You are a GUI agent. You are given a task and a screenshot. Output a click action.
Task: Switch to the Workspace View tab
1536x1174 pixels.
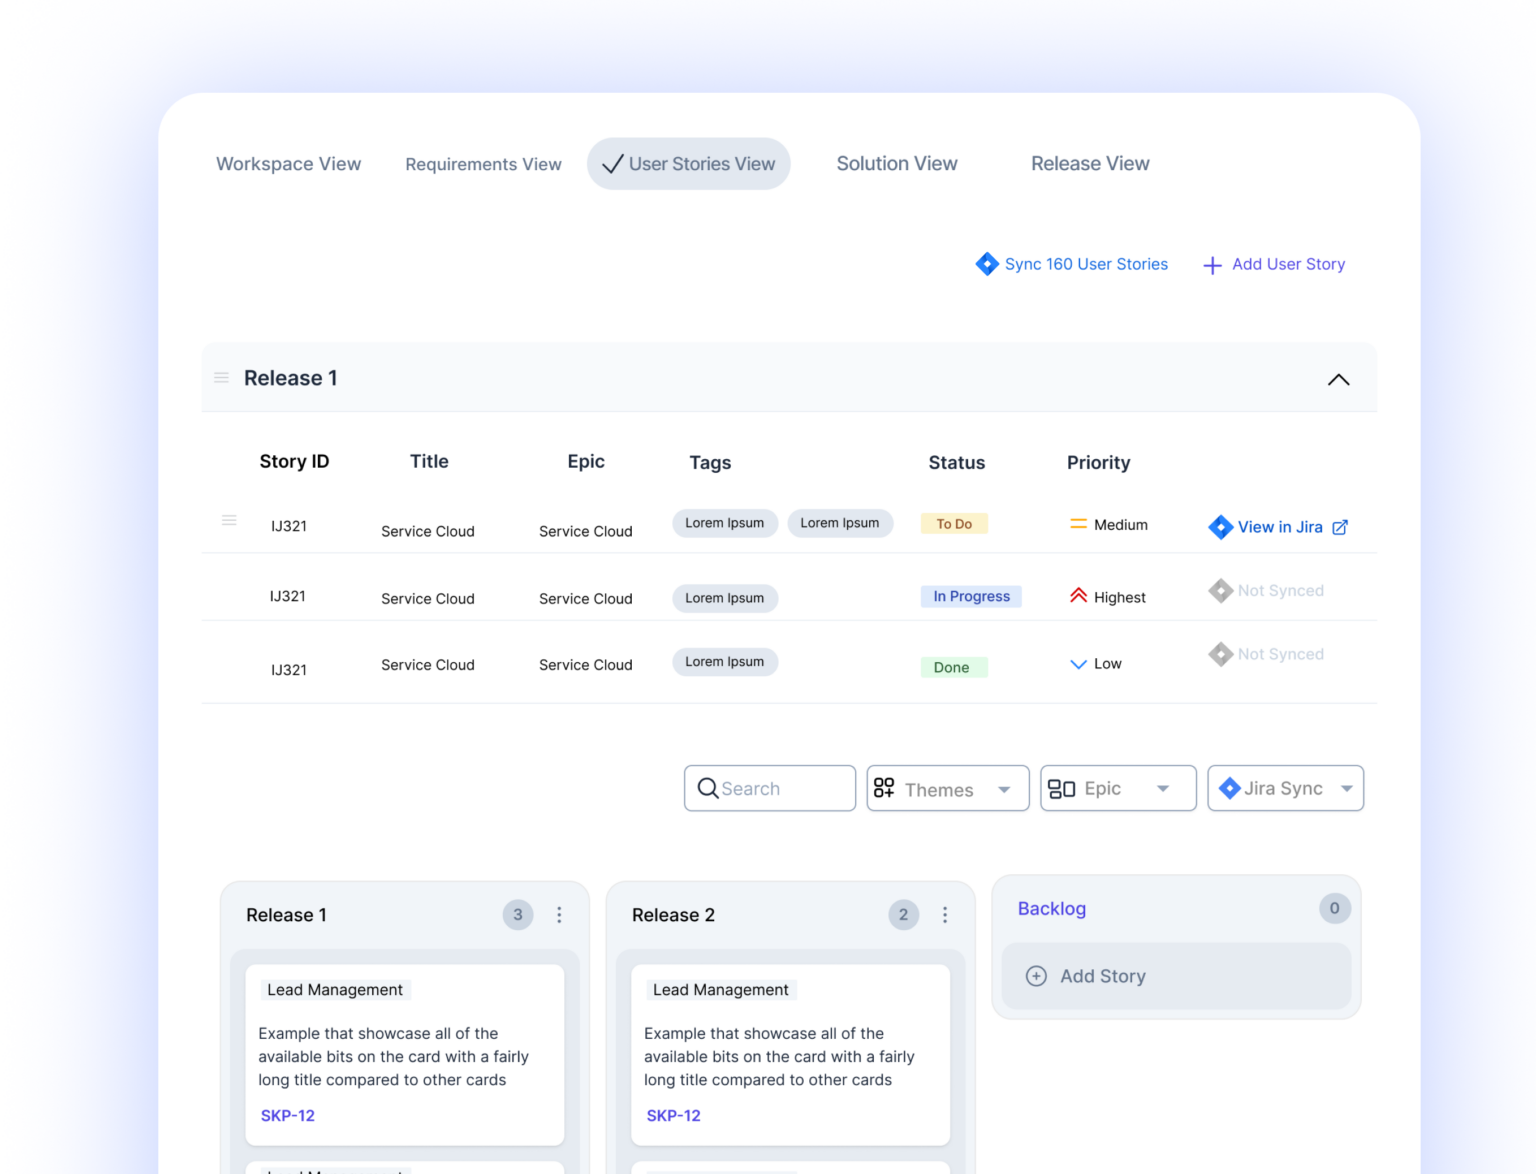click(288, 164)
